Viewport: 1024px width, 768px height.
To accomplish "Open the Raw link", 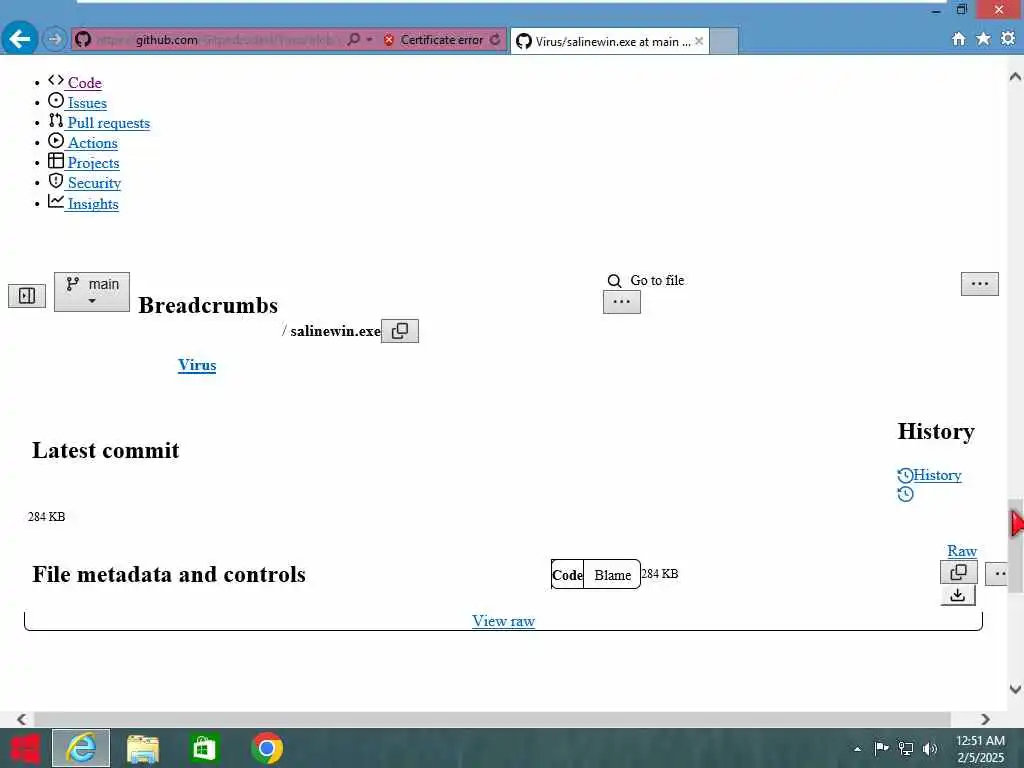I will point(962,551).
